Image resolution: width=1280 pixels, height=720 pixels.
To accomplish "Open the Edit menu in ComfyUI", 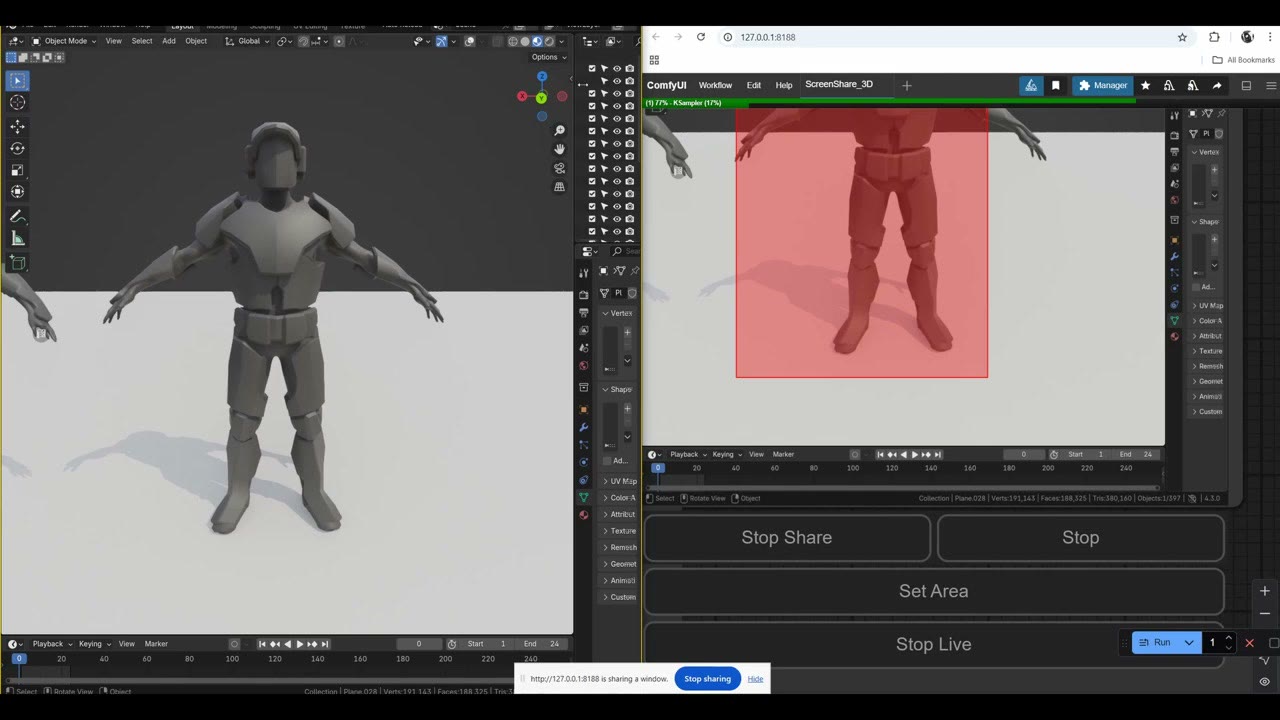I will pos(754,86).
